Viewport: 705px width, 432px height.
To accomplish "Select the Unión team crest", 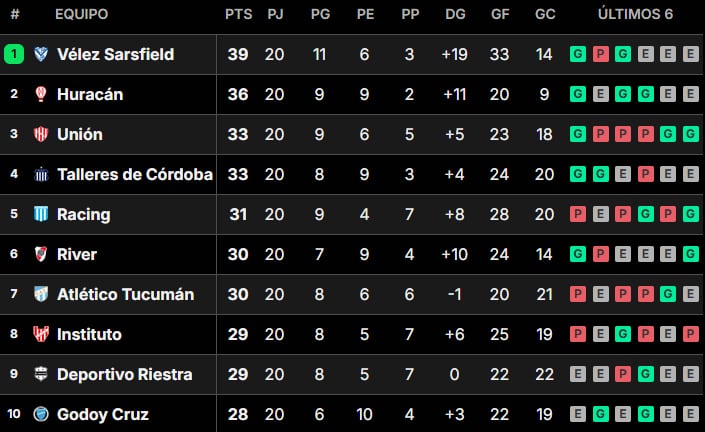I will point(41,134).
